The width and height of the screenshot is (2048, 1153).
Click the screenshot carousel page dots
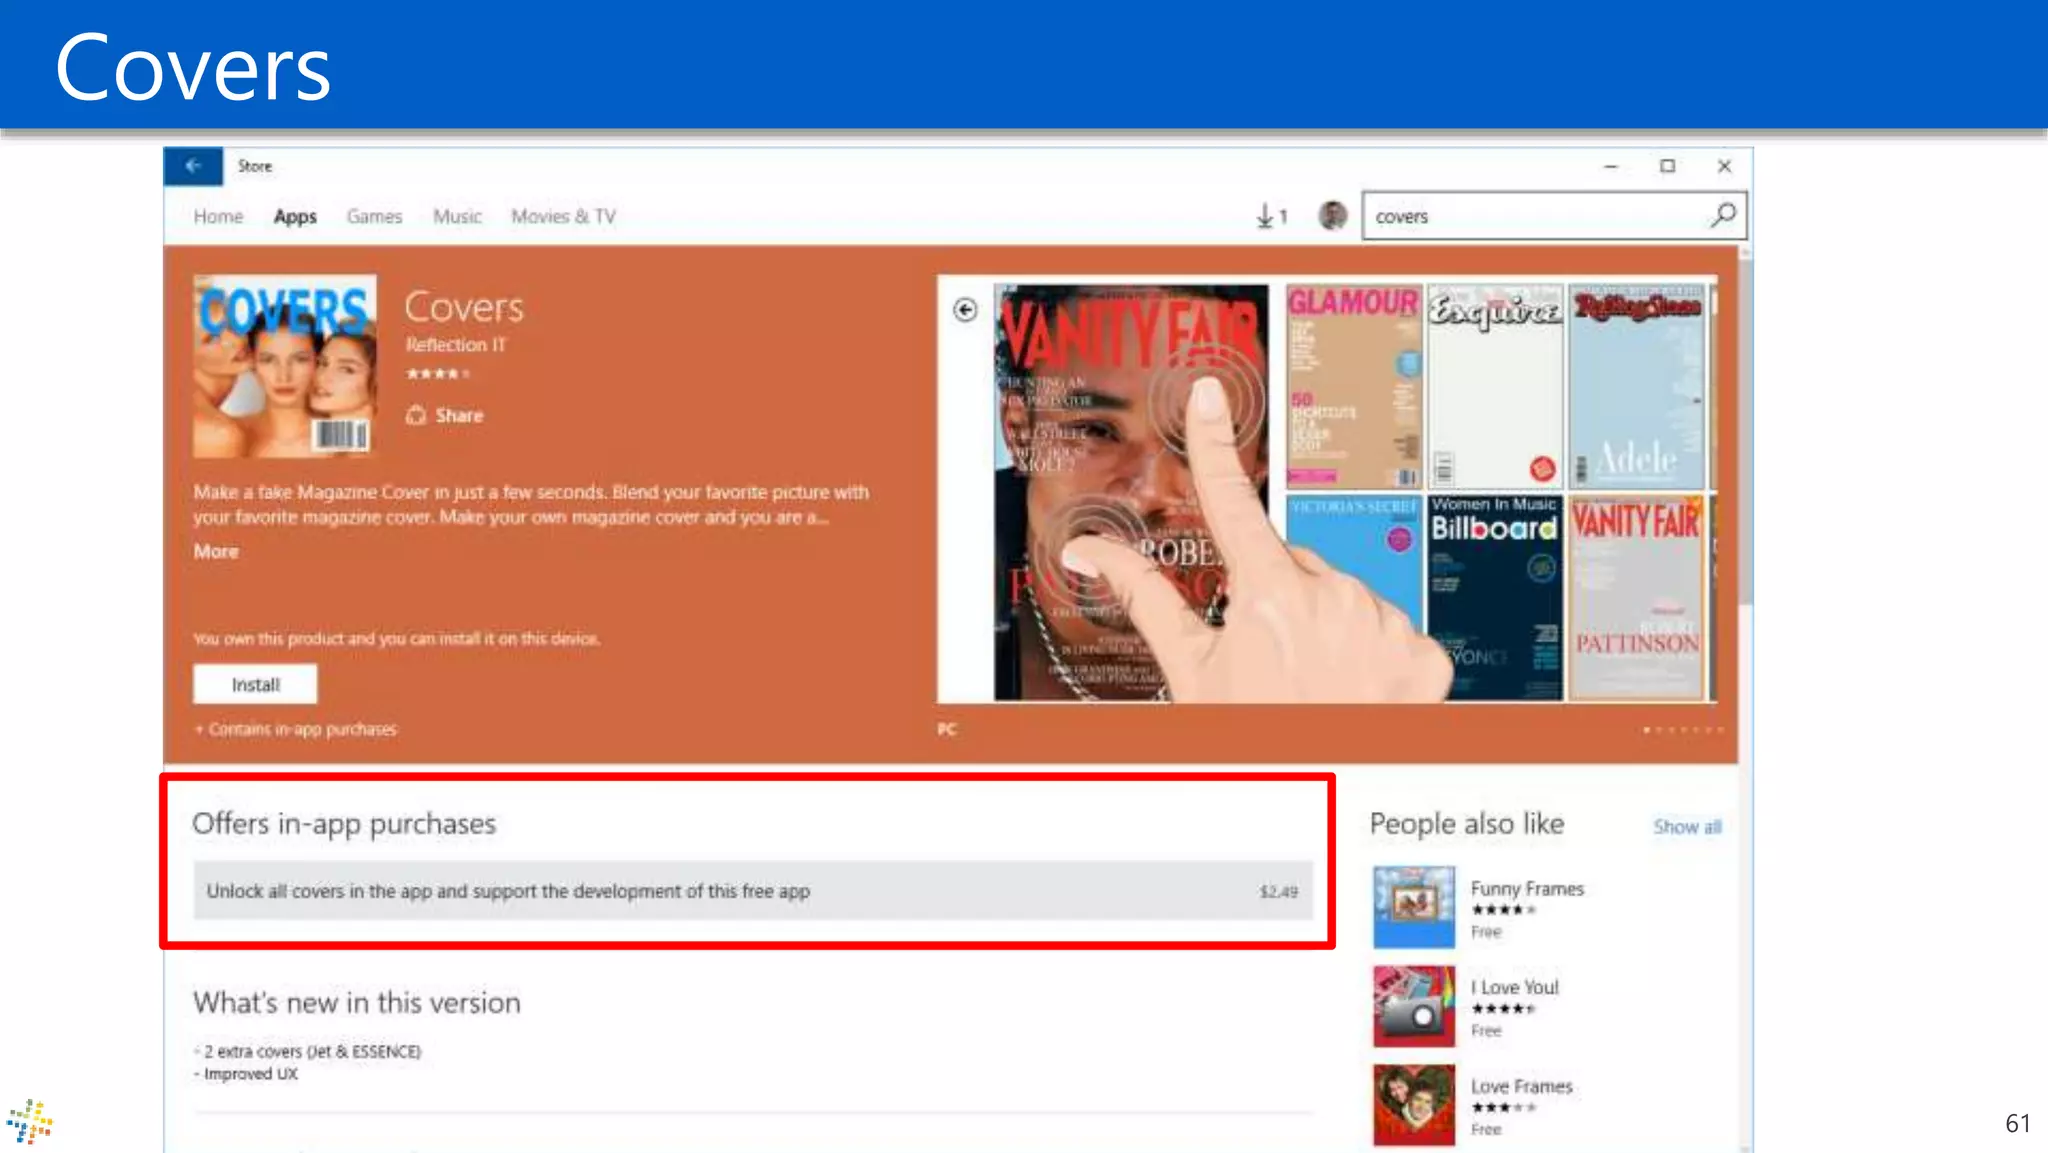[x=1682, y=730]
